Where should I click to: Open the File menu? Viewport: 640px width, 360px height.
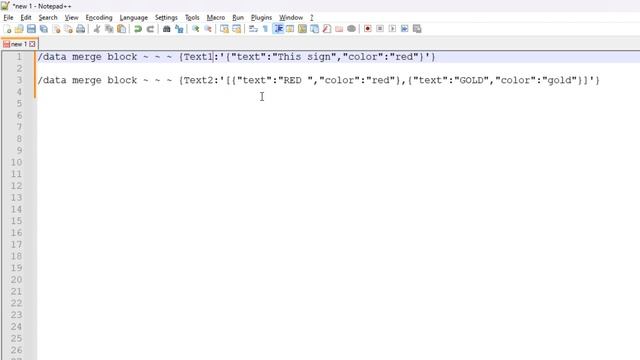8,18
